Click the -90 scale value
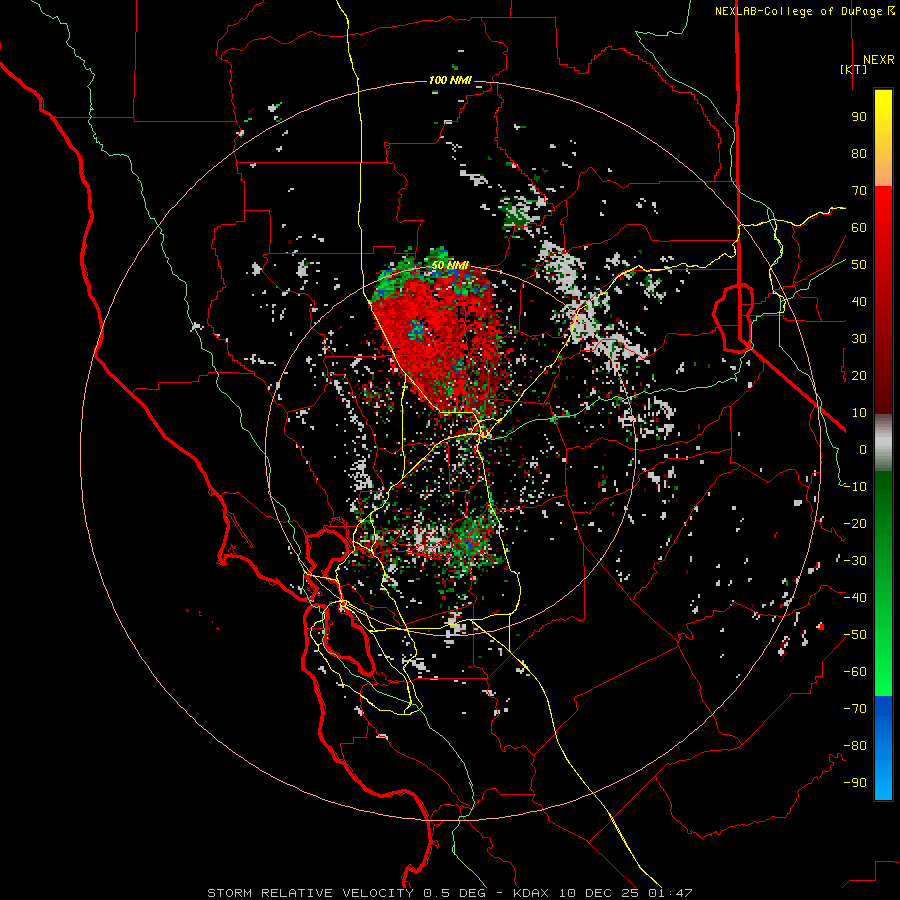Image resolution: width=900 pixels, height=900 pixels. [855, 783]
